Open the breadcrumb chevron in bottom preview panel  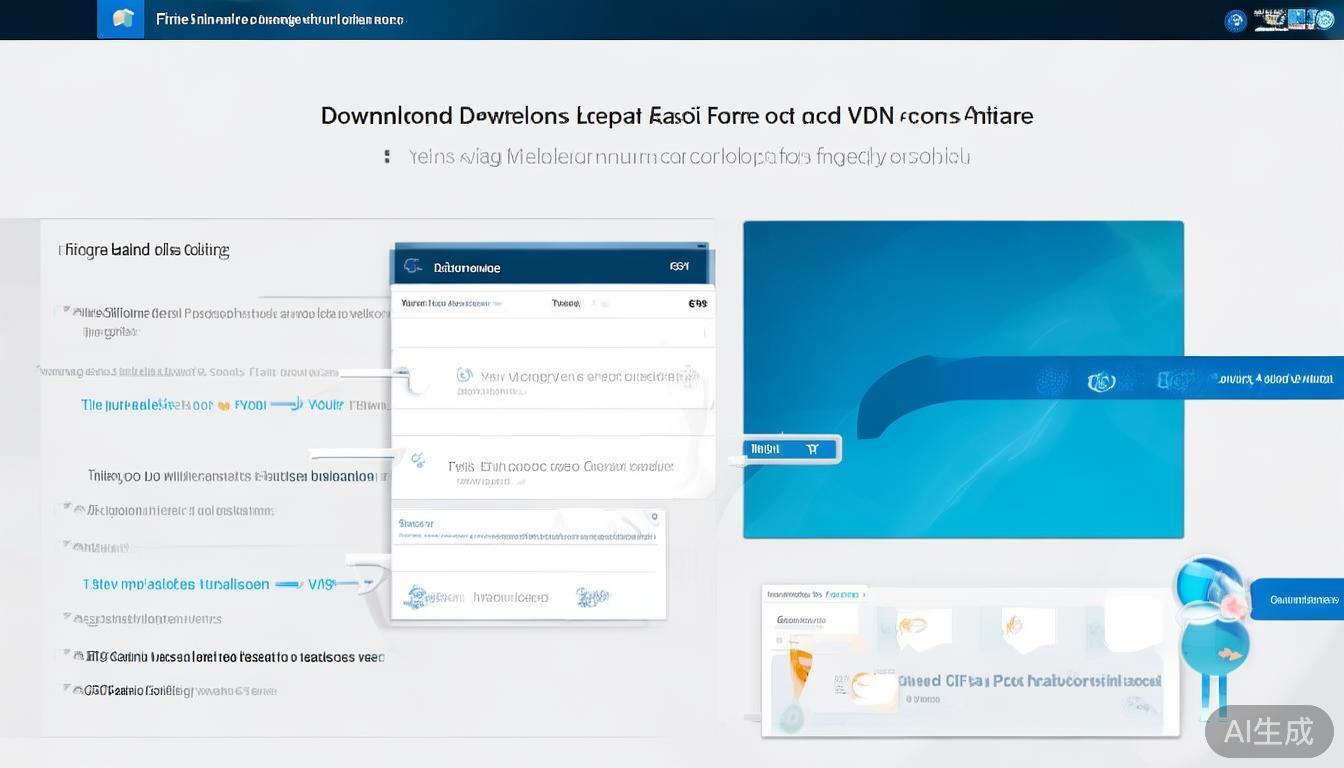[864, 594]
